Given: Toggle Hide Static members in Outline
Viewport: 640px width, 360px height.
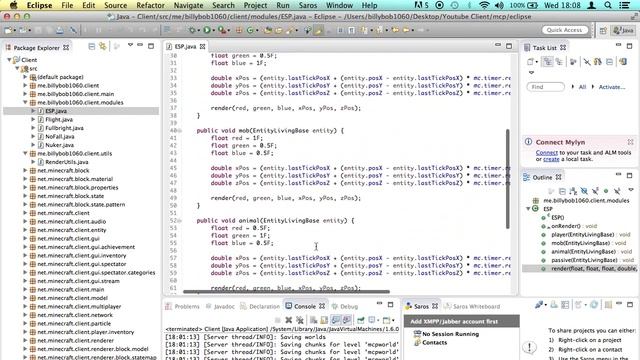Looking at the screenshot, I should click(x=595, y=191).
